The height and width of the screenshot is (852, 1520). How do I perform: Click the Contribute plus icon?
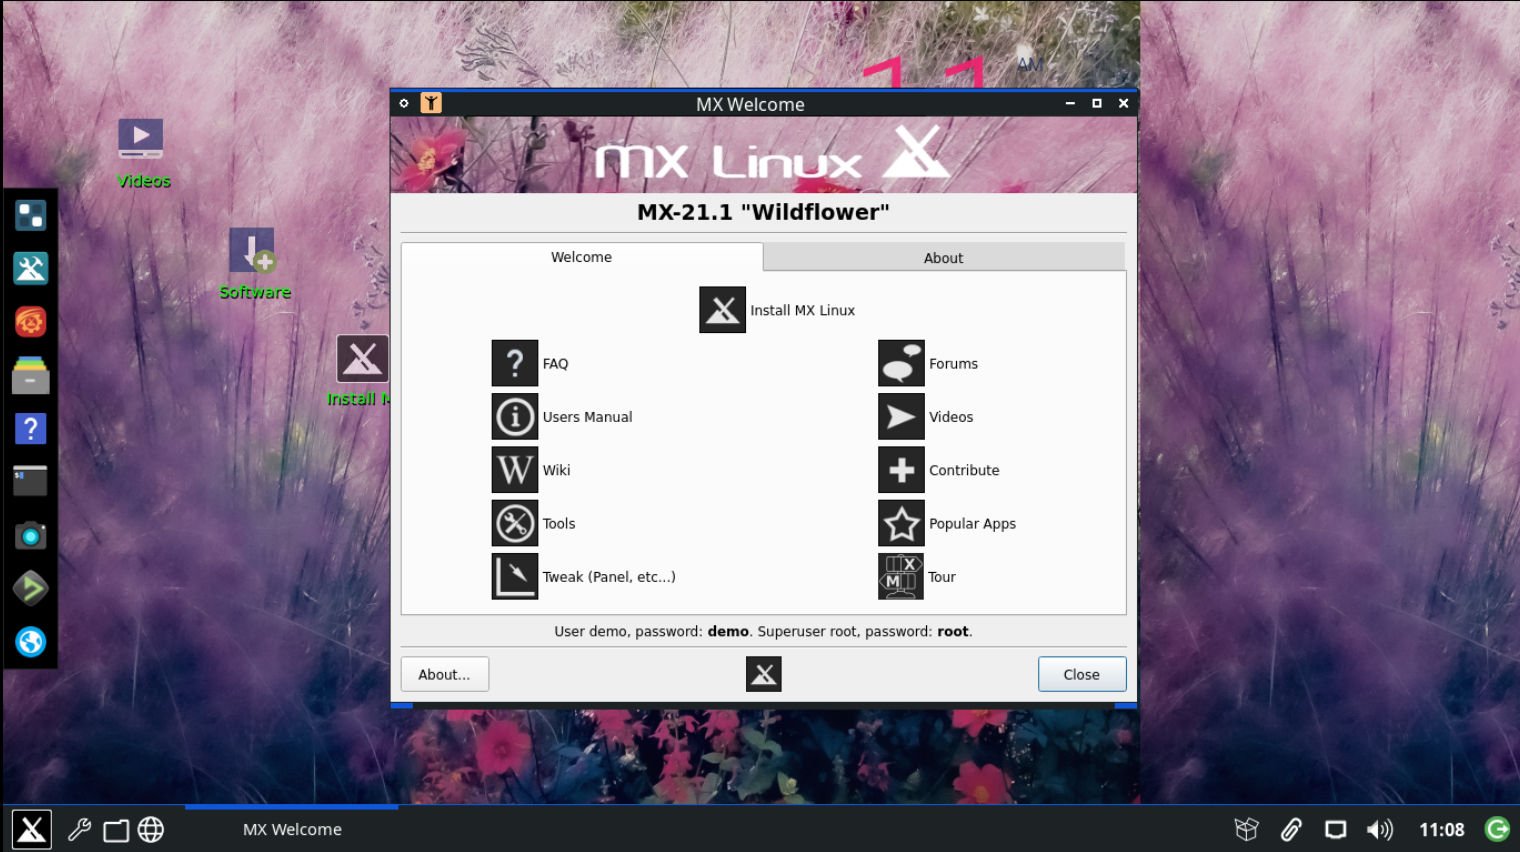[901, 470]
